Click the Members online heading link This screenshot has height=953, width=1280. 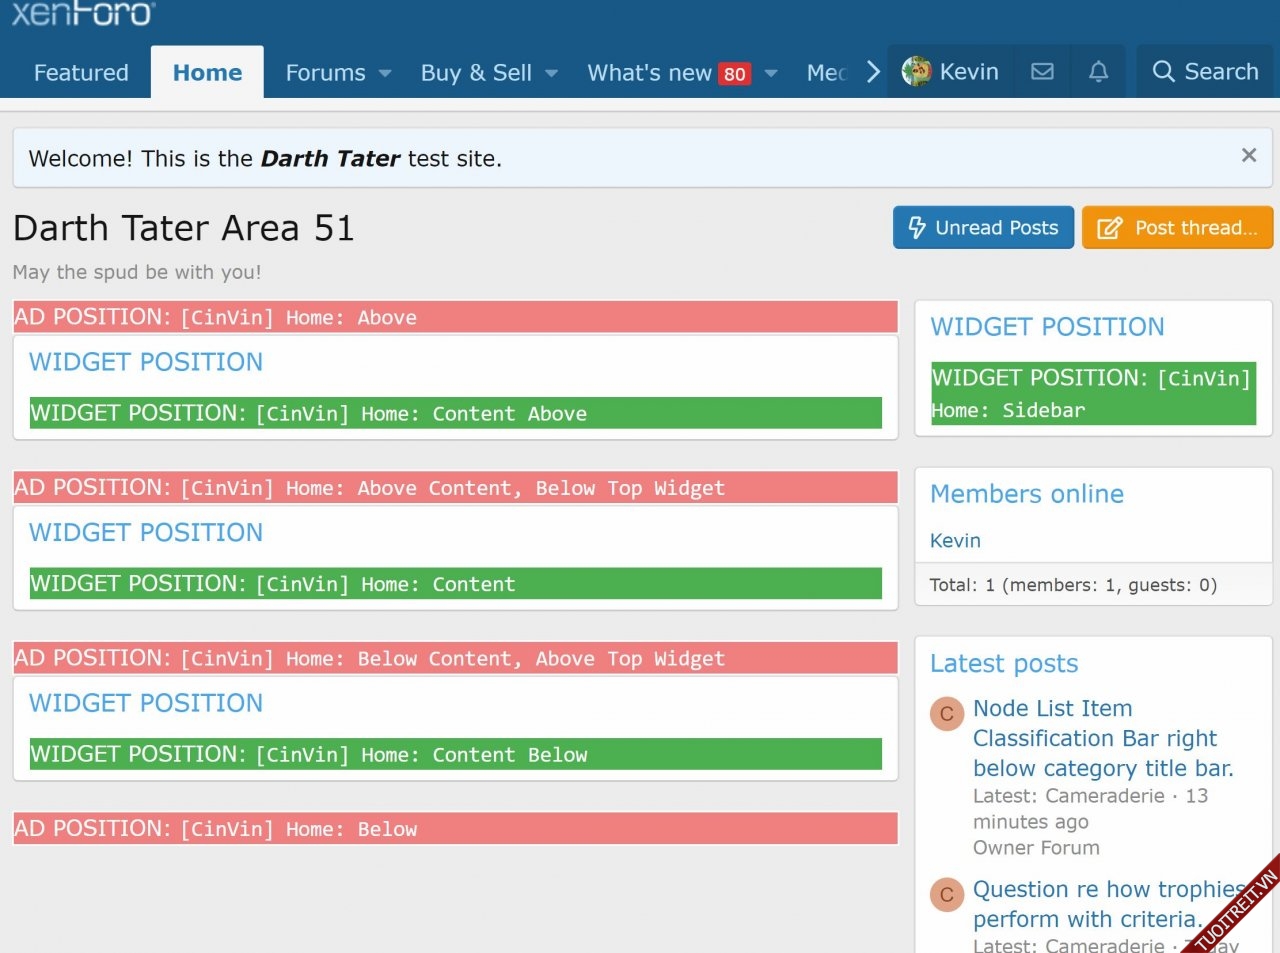pos(1026,494)
